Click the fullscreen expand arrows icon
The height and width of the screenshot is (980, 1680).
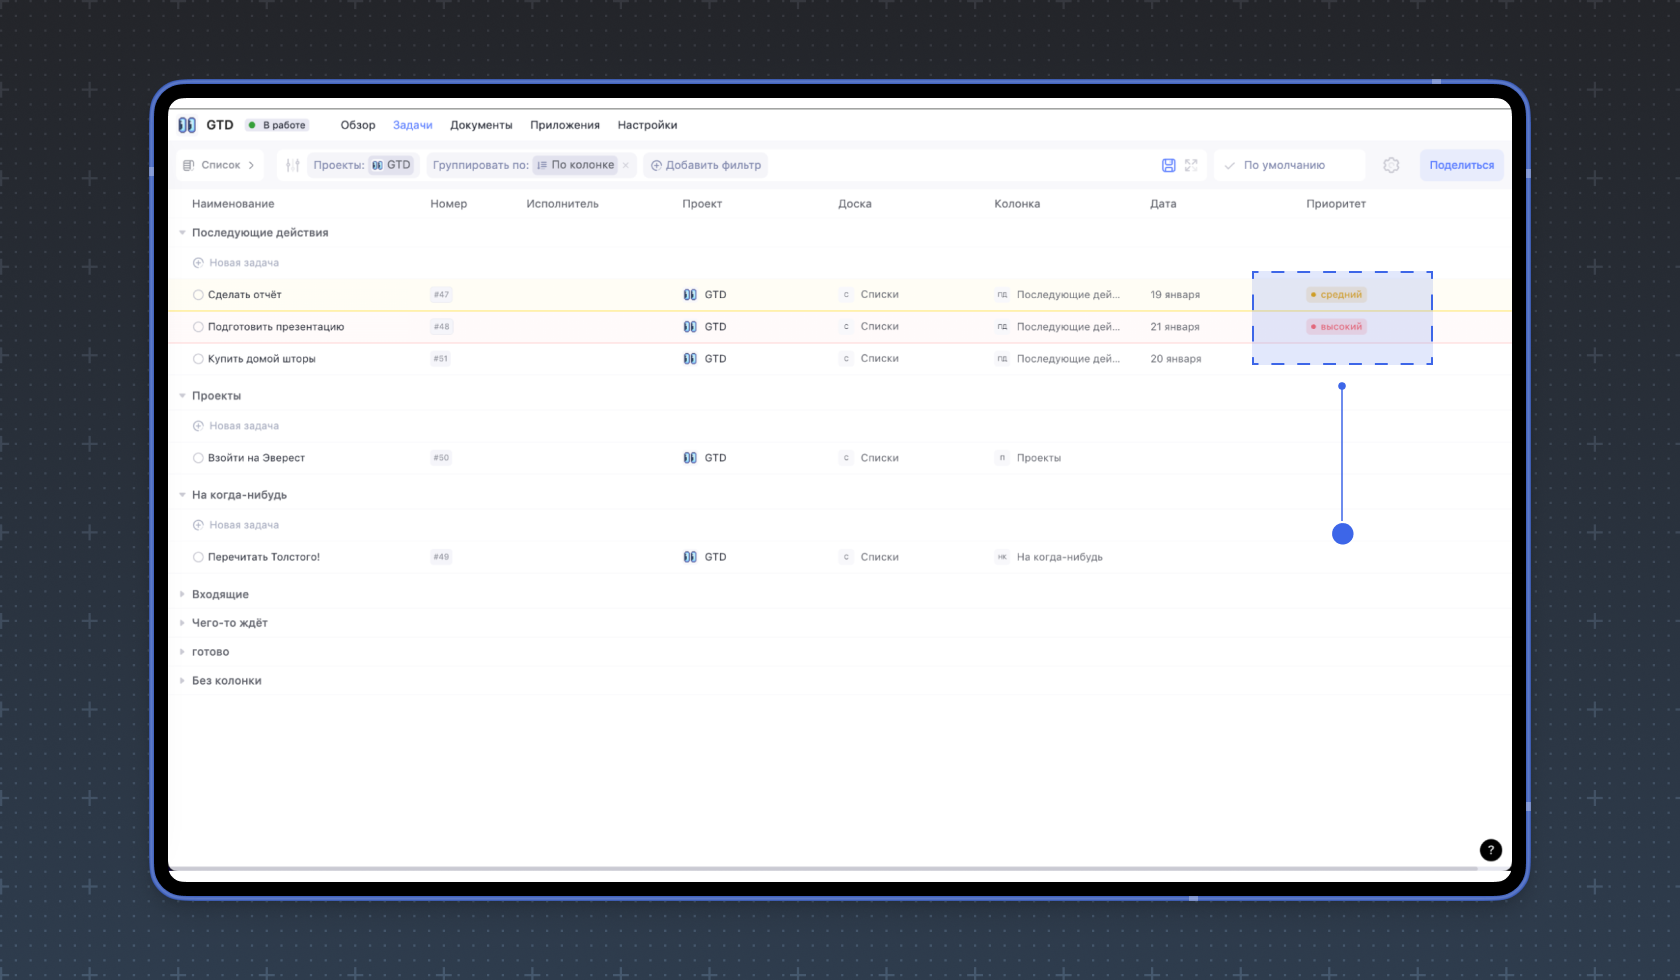click(1191, 165)
